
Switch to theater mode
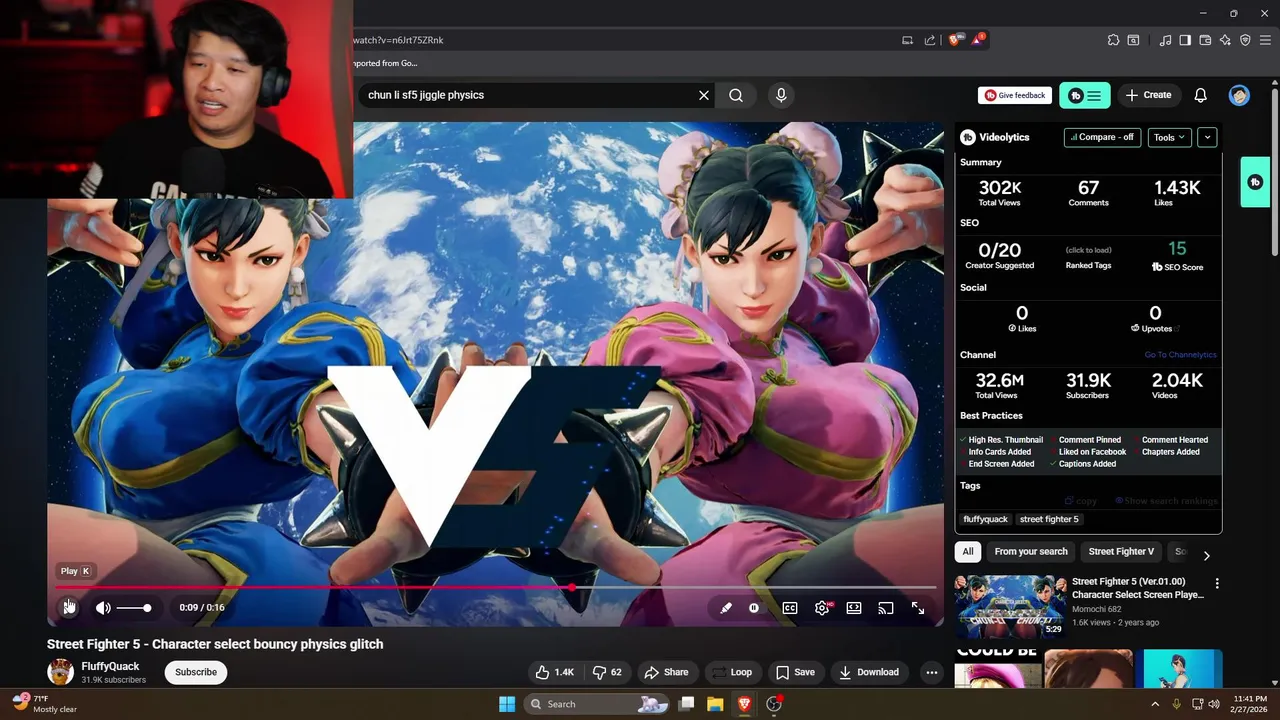[x=854, y=608]
